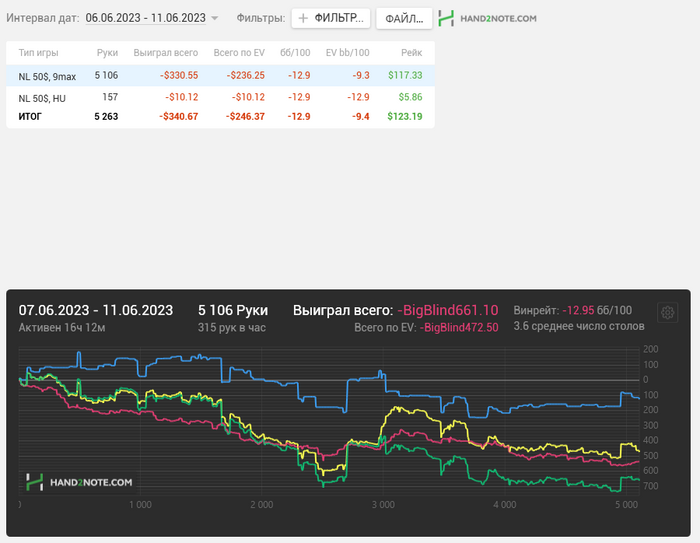The height and width of the screenshot is (543, 700).
Task: Click the 5 106 Руки graph heading
Action: click(x=233, y=310)
